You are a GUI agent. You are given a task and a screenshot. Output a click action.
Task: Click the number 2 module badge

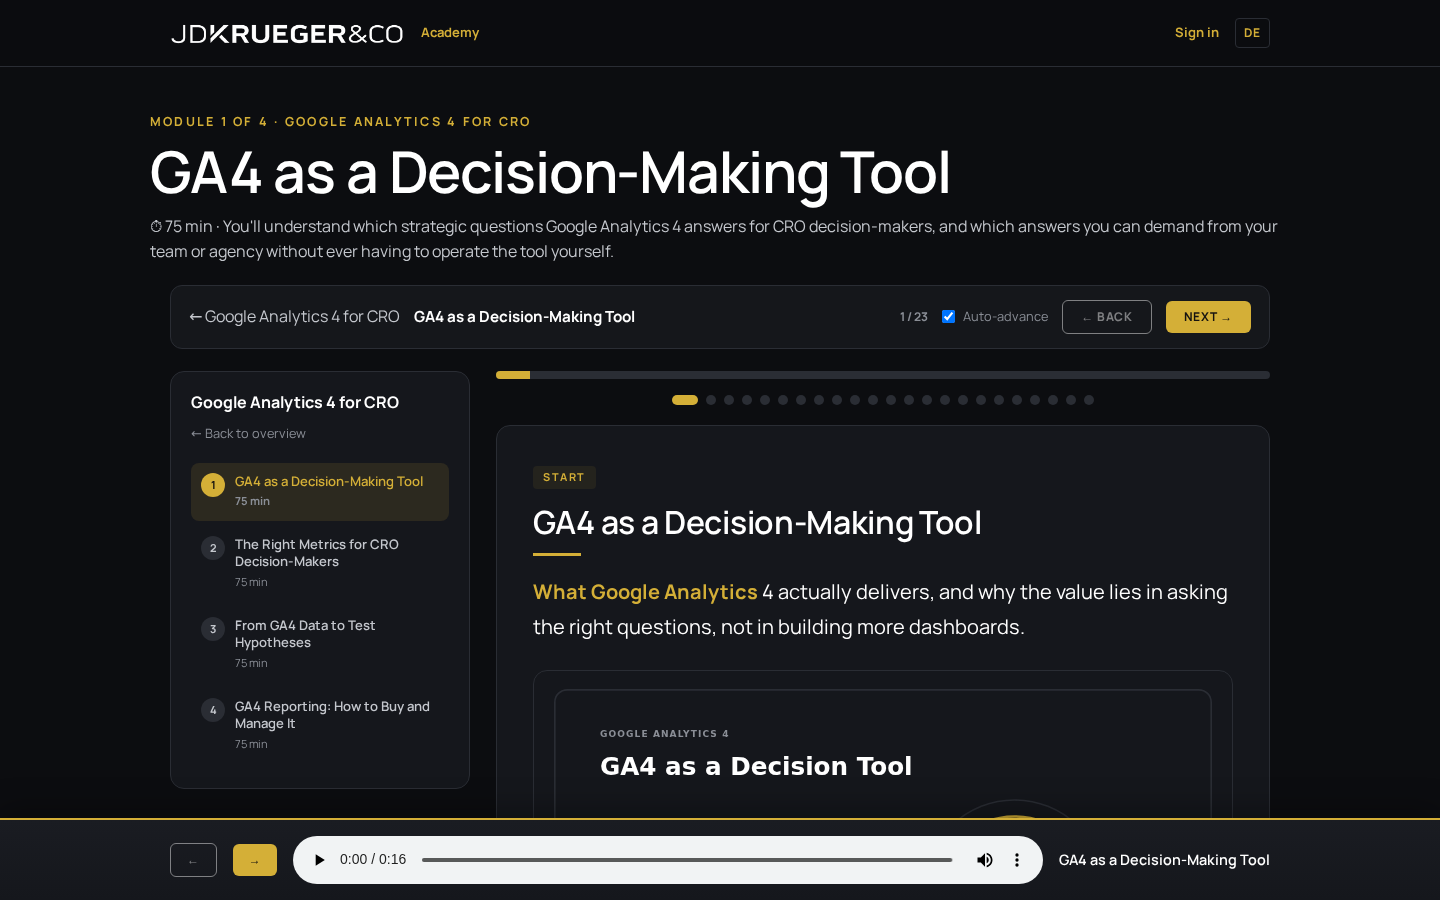213,548
